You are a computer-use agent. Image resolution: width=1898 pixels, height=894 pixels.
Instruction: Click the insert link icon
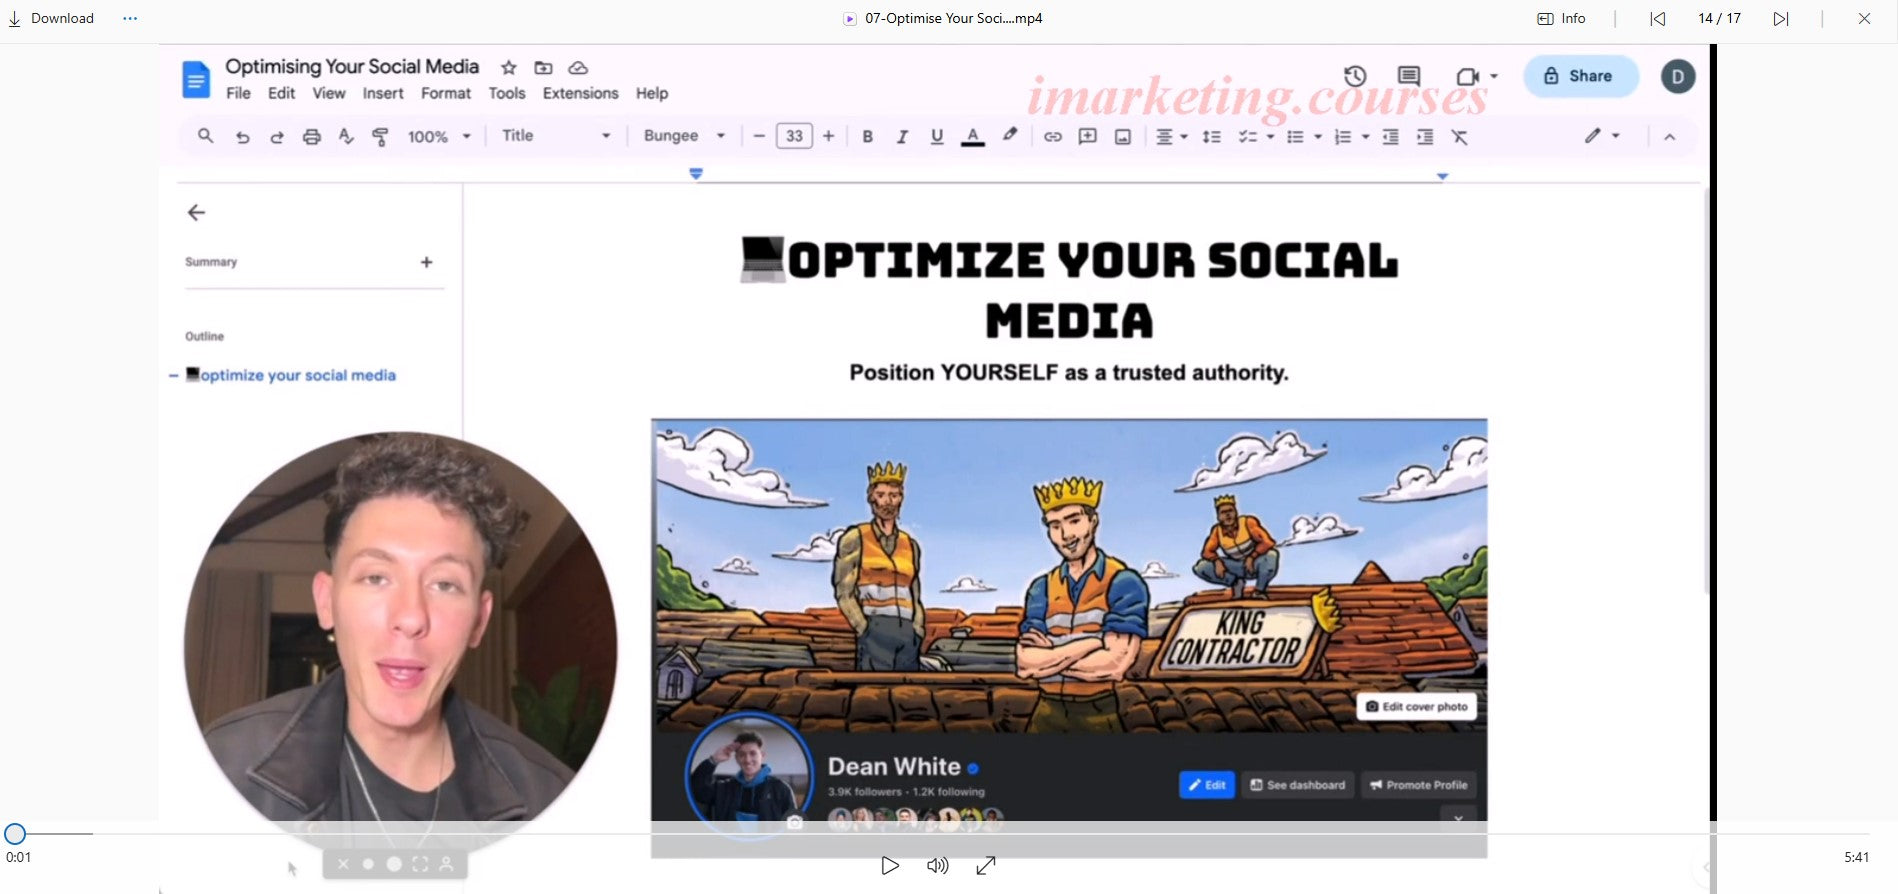[1052, 137]
